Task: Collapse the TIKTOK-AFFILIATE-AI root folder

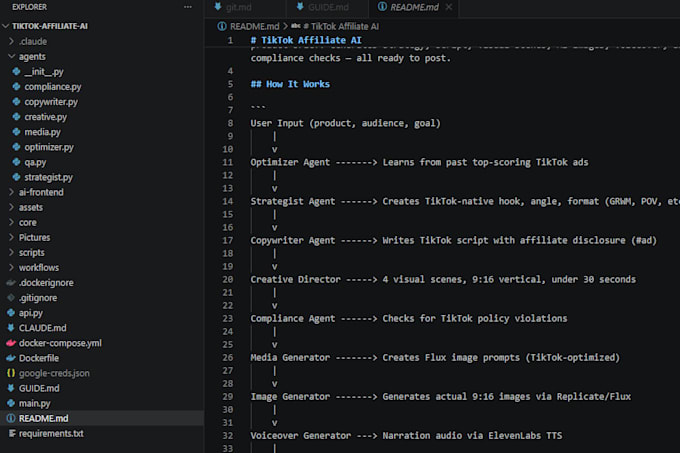Action: [x=6, y=26]
